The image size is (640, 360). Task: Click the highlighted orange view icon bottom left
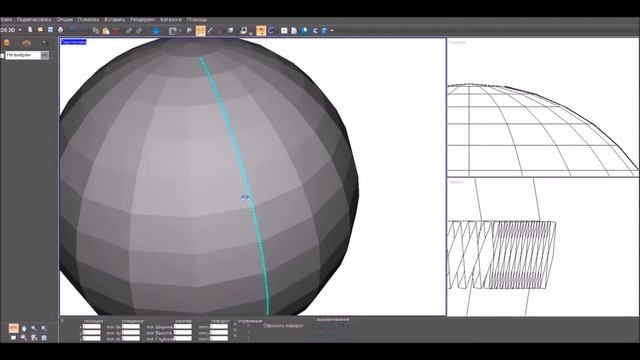[13, 328]
